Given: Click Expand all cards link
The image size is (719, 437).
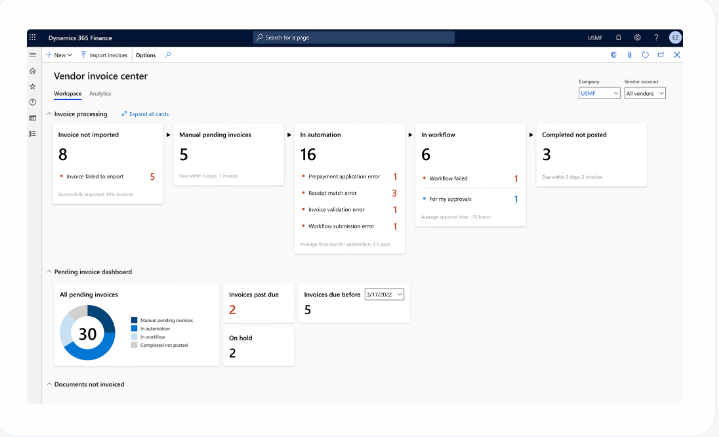Looking at the screenshot, I should pyautogui.click(x=145, y=114).
